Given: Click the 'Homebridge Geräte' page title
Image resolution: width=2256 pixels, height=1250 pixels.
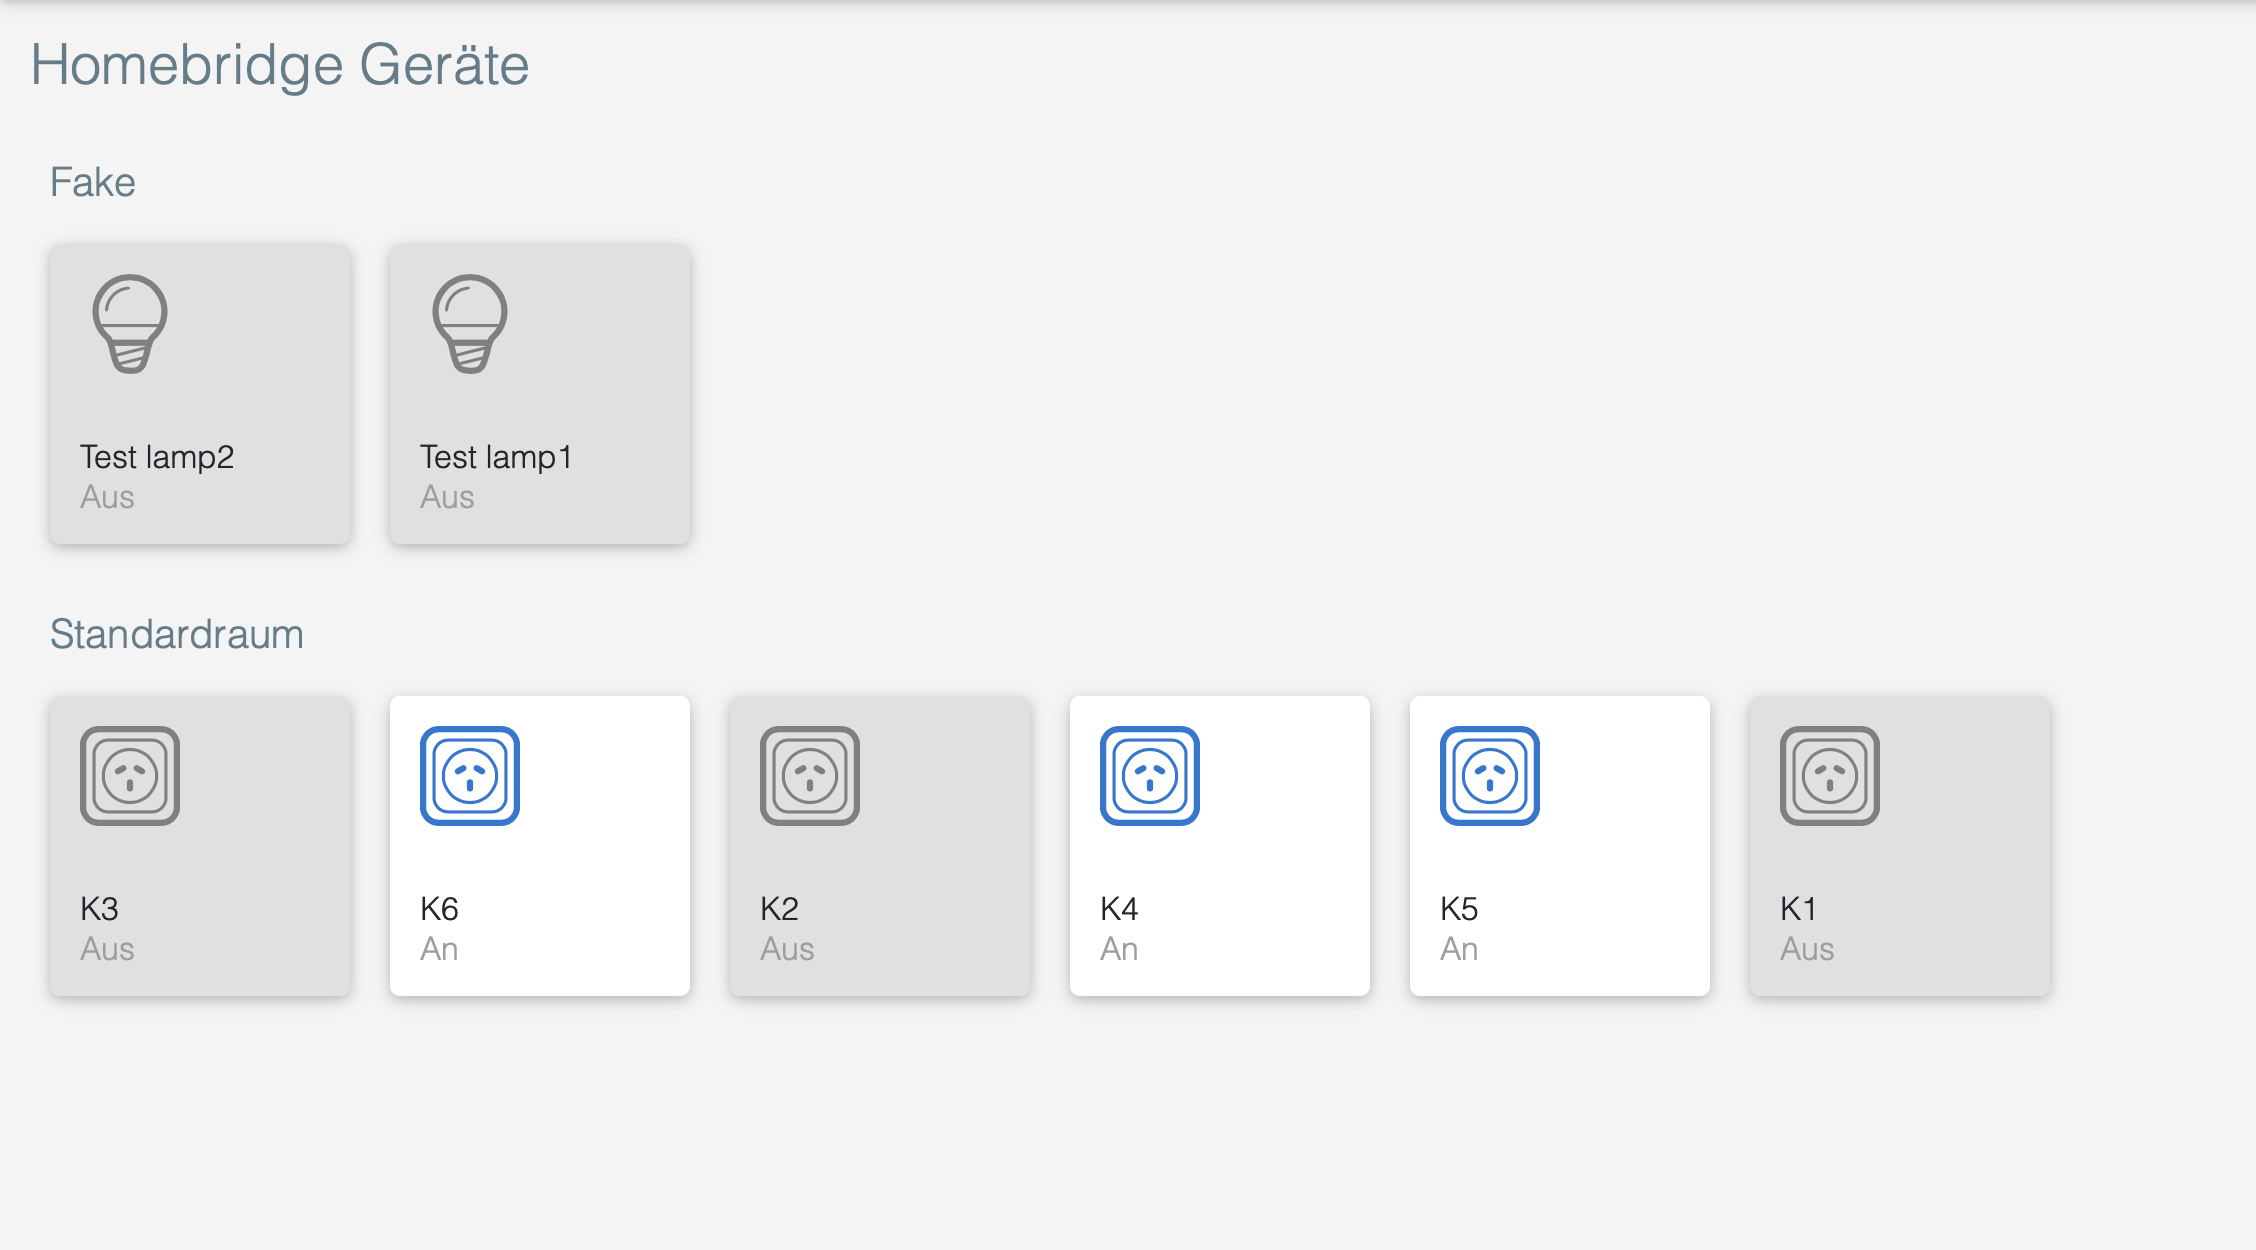Looking at the screenshot, I should pyautogui.click(x=280, y=65).
